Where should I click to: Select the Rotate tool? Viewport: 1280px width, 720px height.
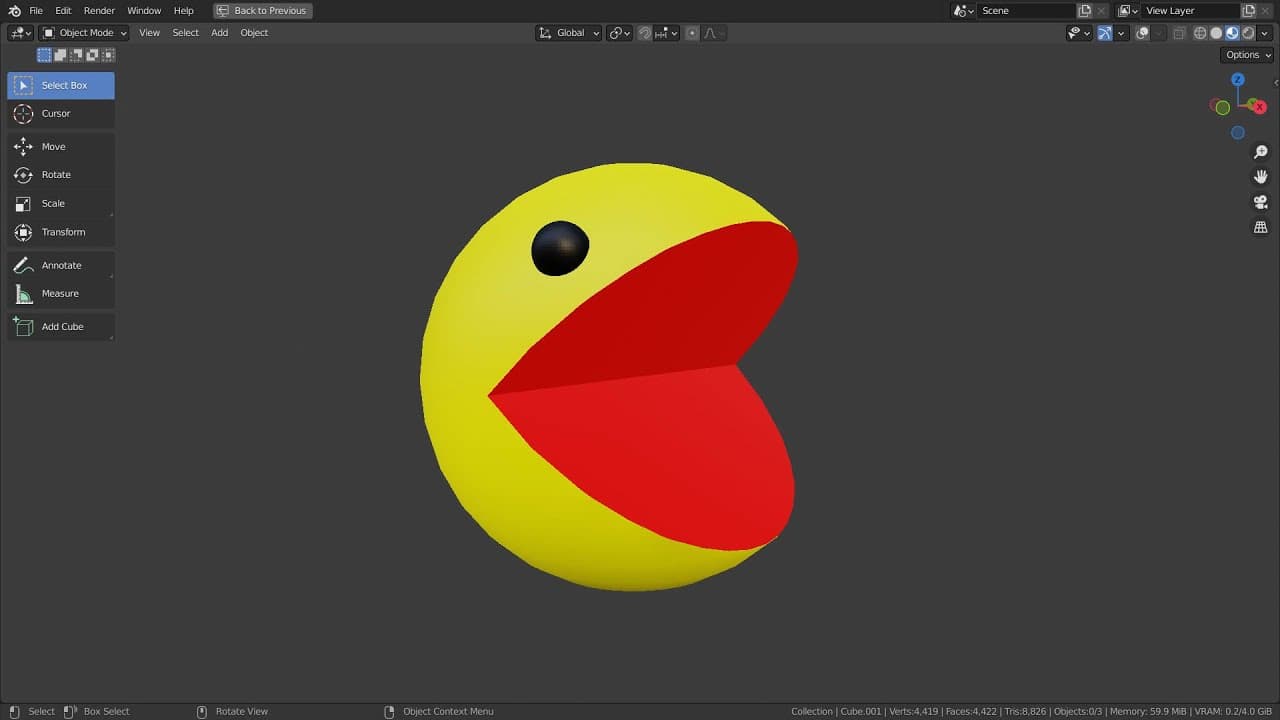click(x=61, y=175)
